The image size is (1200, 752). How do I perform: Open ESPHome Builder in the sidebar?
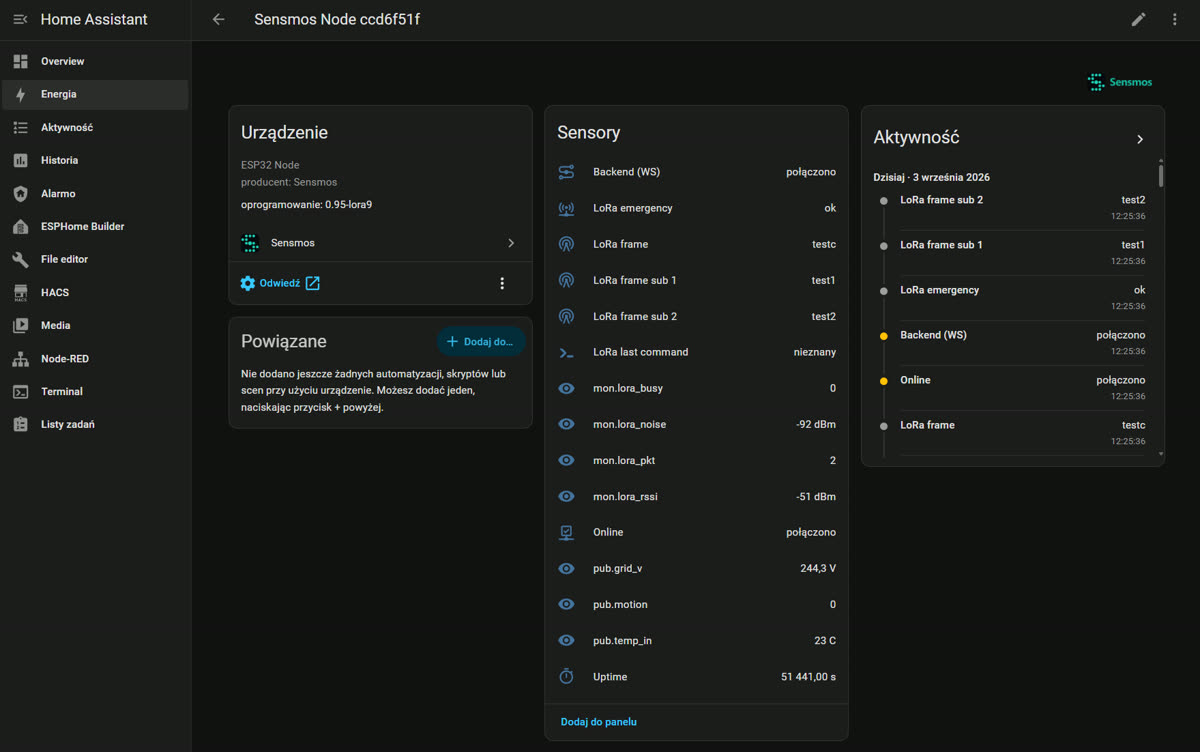pyautogui.click(x=95, y=227)
